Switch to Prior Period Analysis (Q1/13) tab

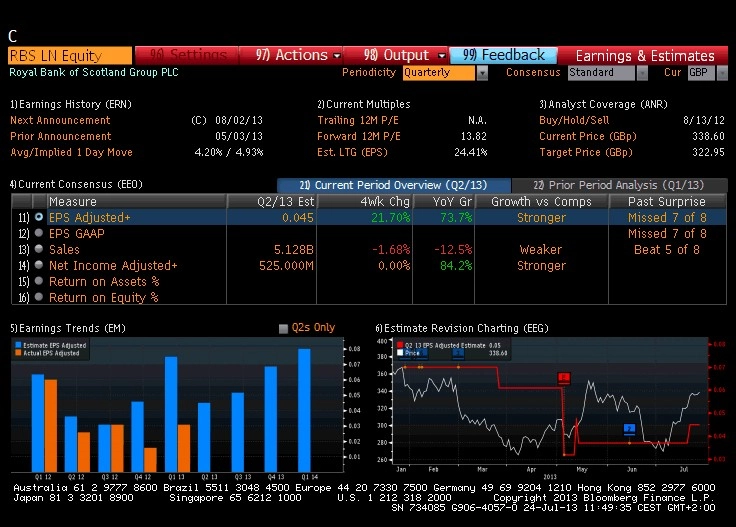pyautogui.click(x=619, y=185)
